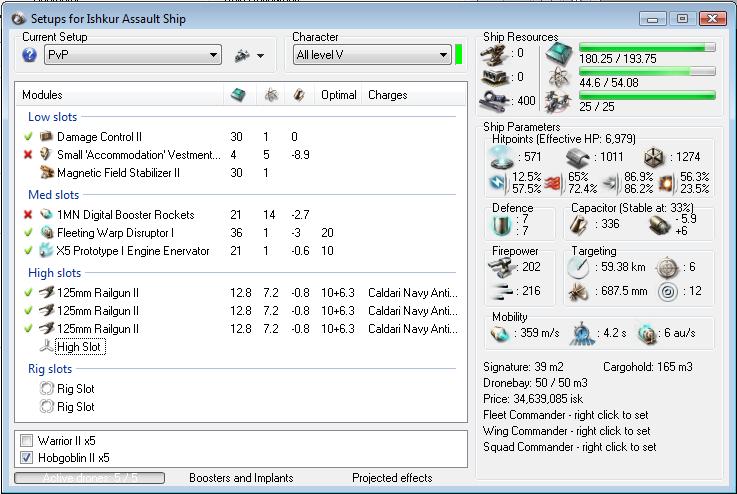Image resolution: width=737 pixels, height=494 pixels.
Task: Toggle the Small 'Accommodation' Vestment red X state
Action: pyautogui.click(x=28, y=154)
